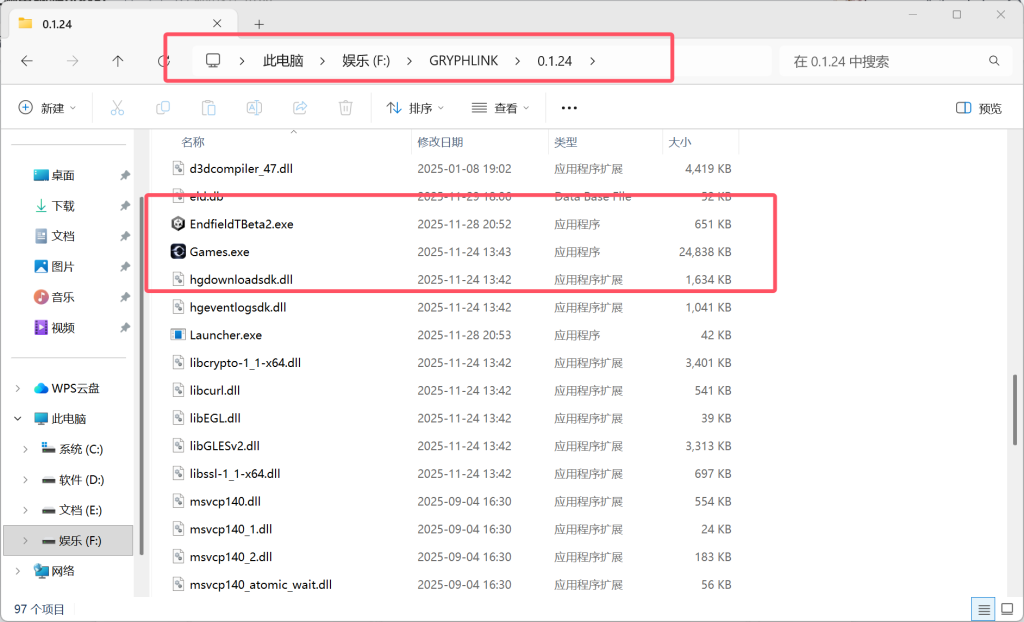Open the See more ... menu
1024x622 pixels.
coord(569,108)
